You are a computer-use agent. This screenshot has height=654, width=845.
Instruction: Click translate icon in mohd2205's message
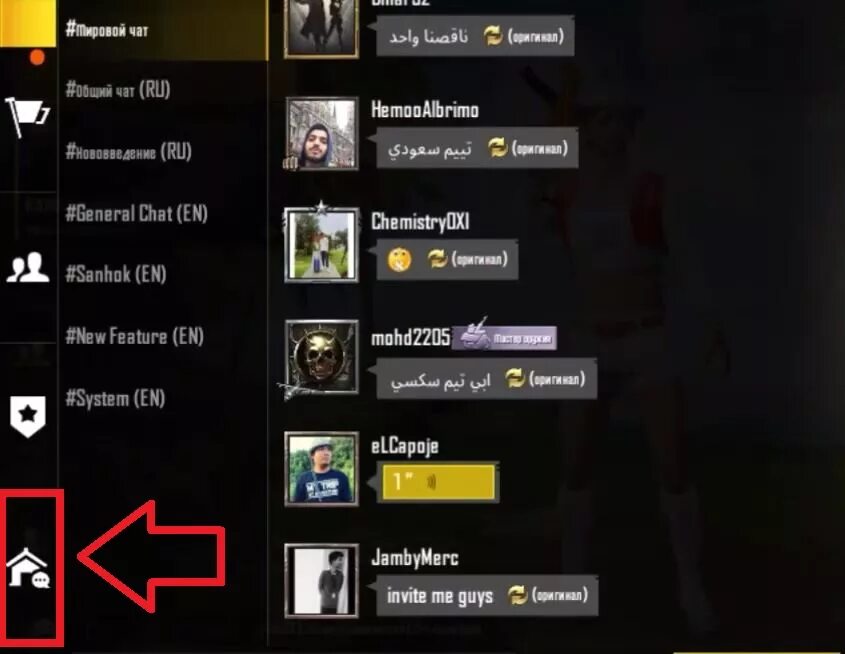(515, 379)
